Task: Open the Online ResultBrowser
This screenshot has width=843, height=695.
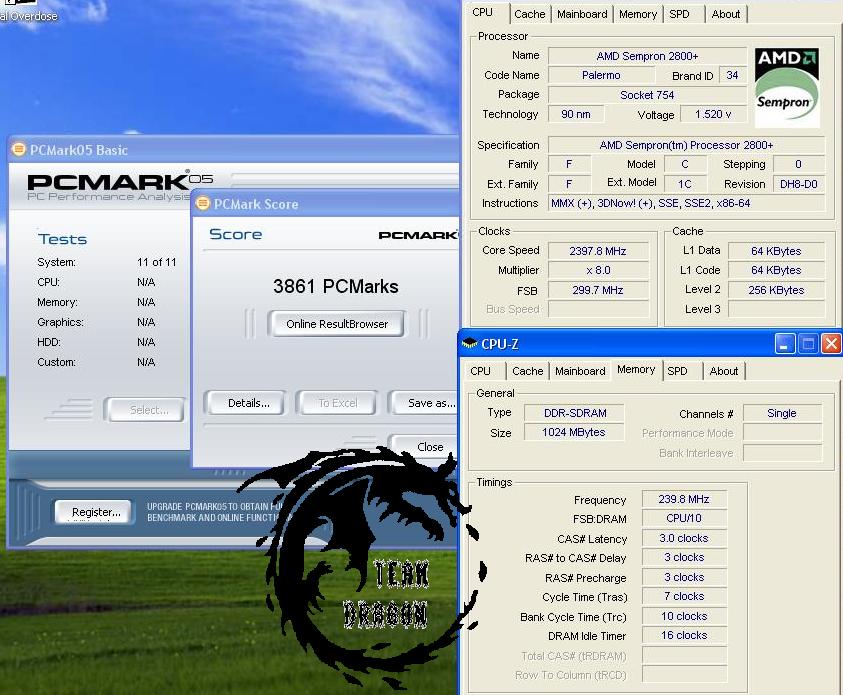Action: point(337,324)
